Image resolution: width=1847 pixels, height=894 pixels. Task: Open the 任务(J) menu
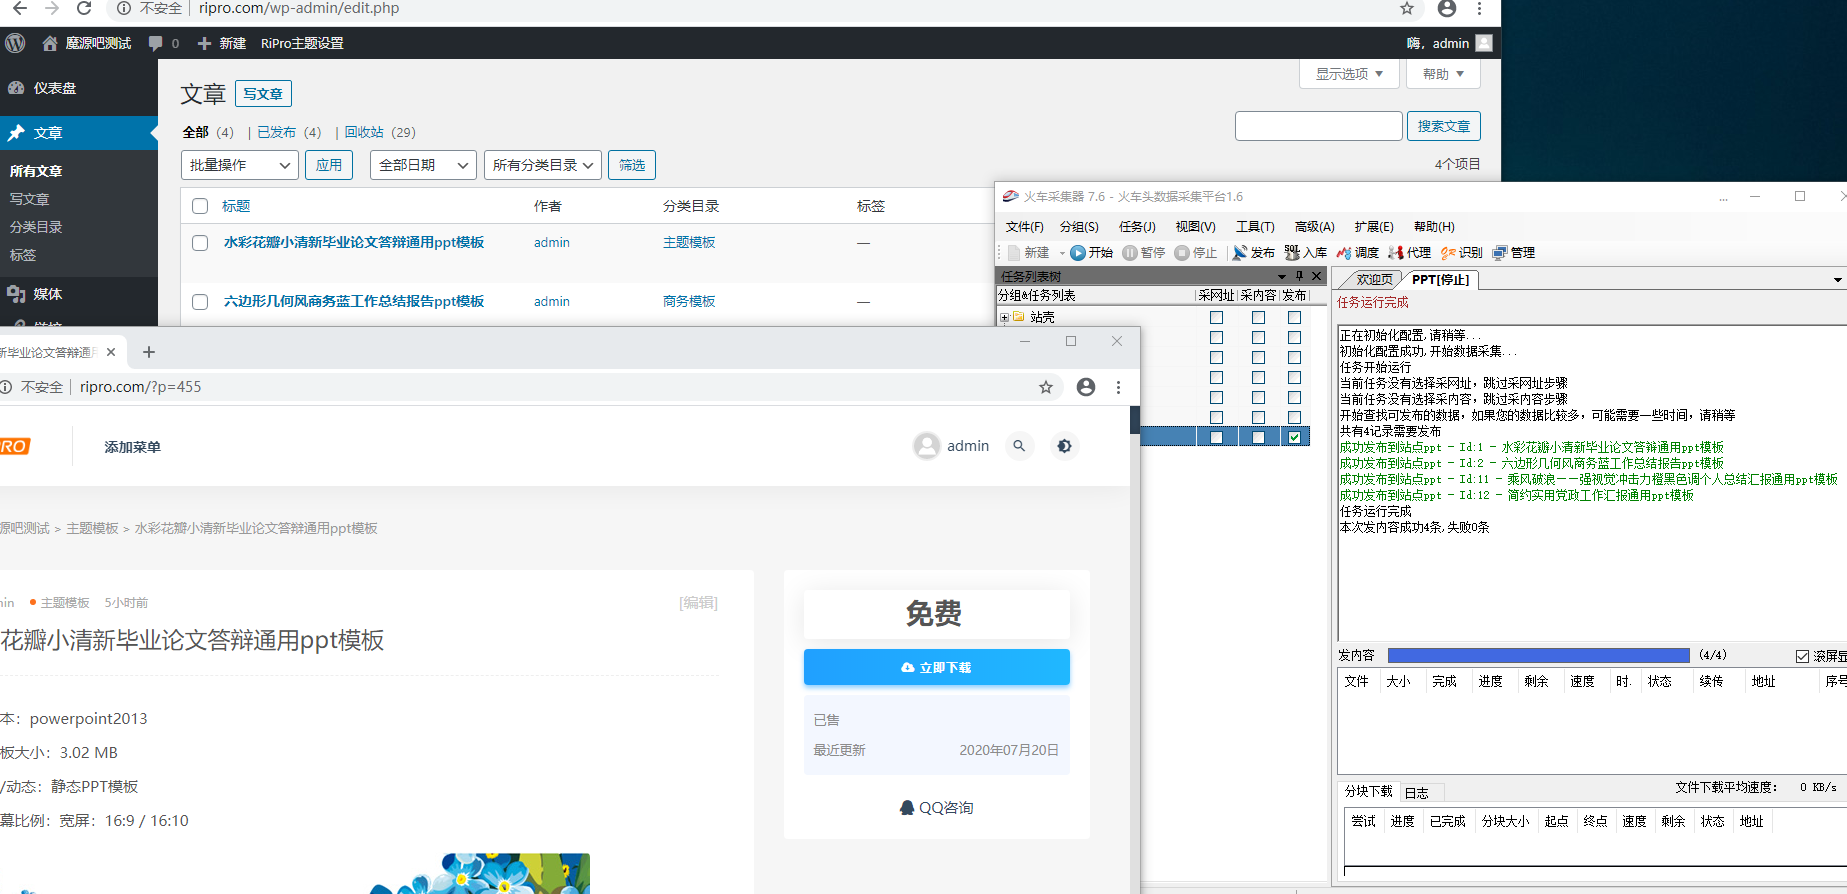1137,227
